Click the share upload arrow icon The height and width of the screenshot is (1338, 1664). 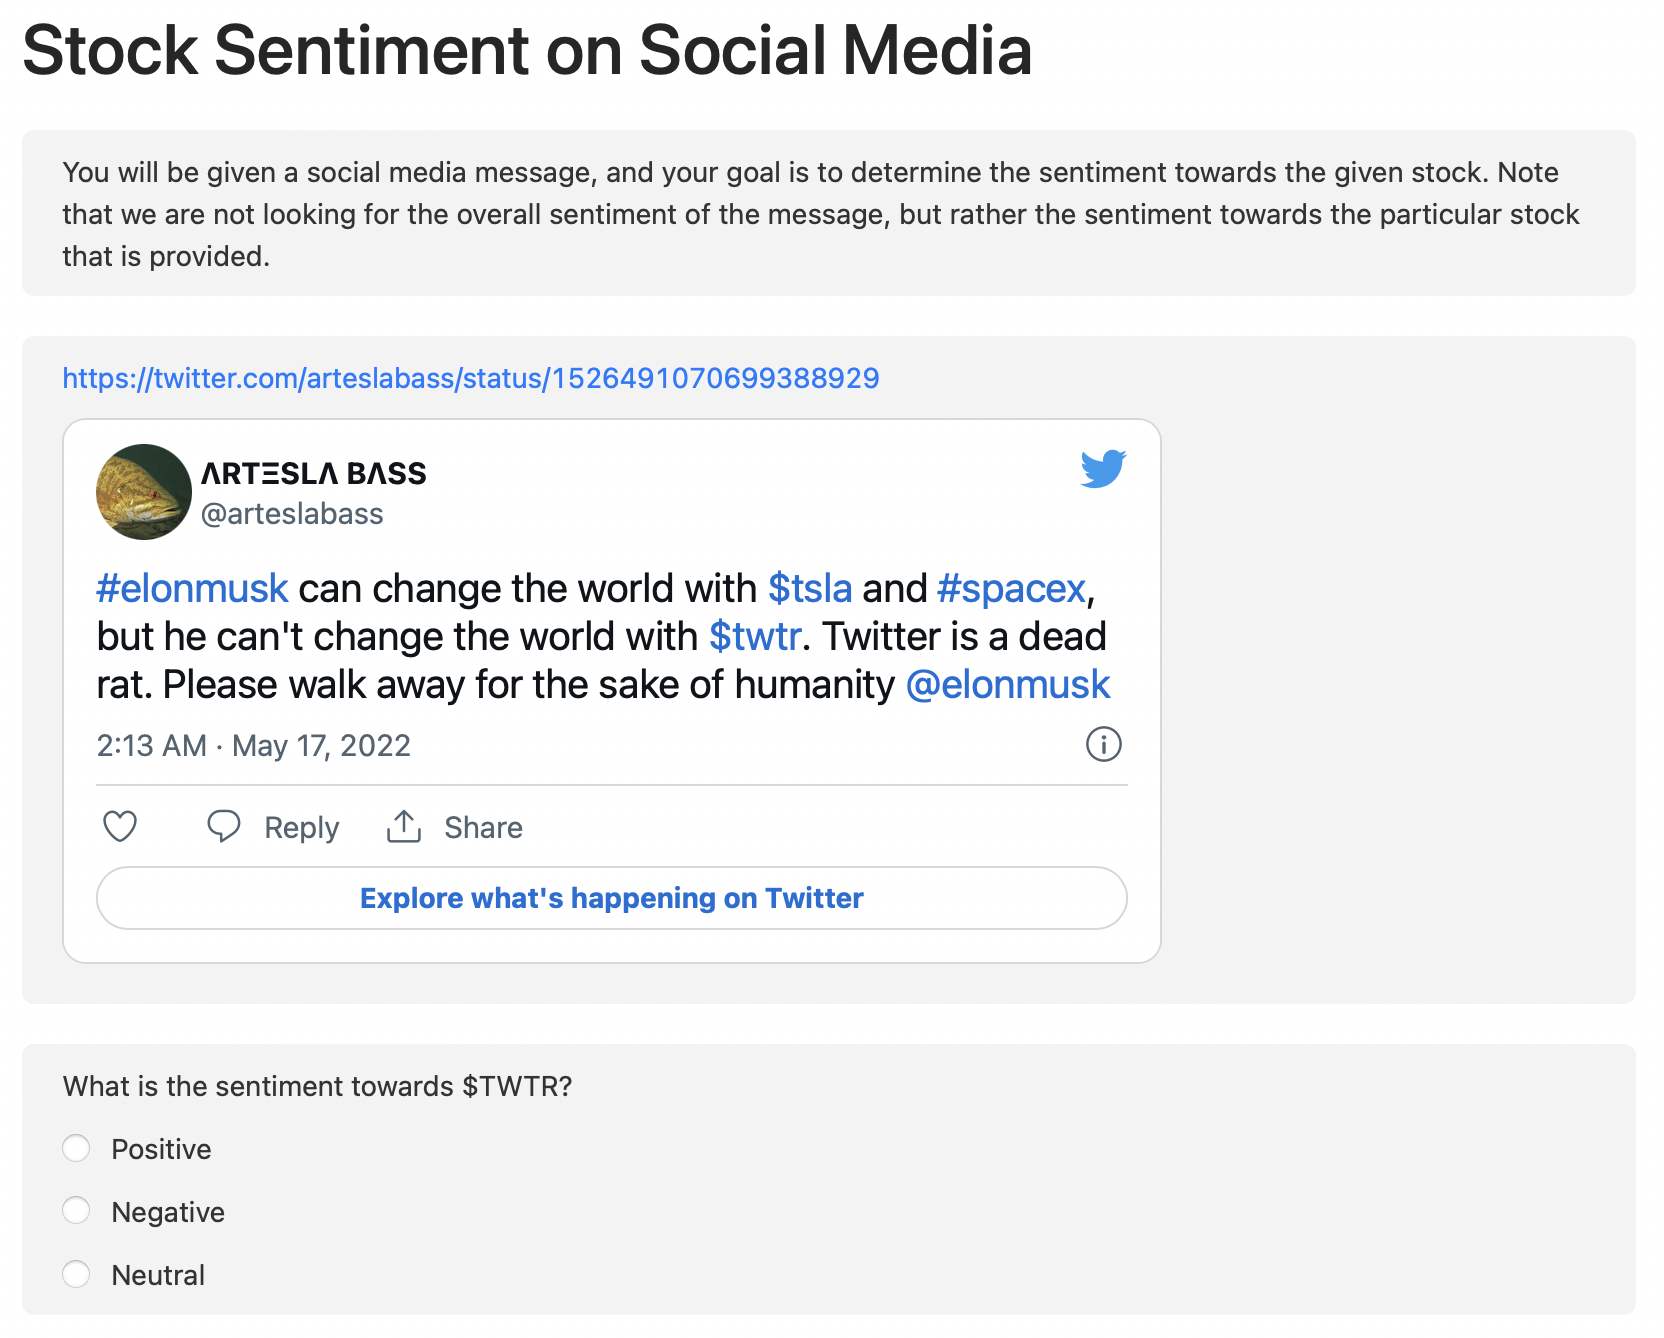coord(404,826)
